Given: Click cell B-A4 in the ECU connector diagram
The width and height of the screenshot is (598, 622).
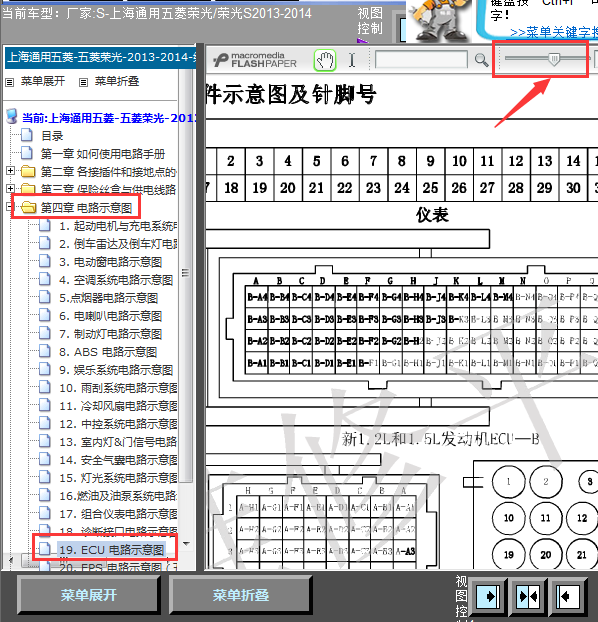Looking at the screenshot, I should pos(257,297).
